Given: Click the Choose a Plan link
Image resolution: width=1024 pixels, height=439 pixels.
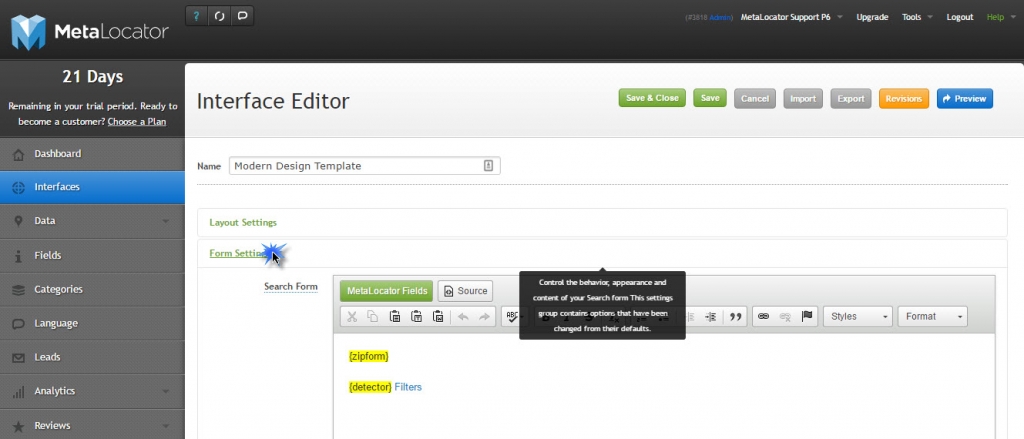Looking at the screenshot, I should pyautogui.click(x=136, y=122).
